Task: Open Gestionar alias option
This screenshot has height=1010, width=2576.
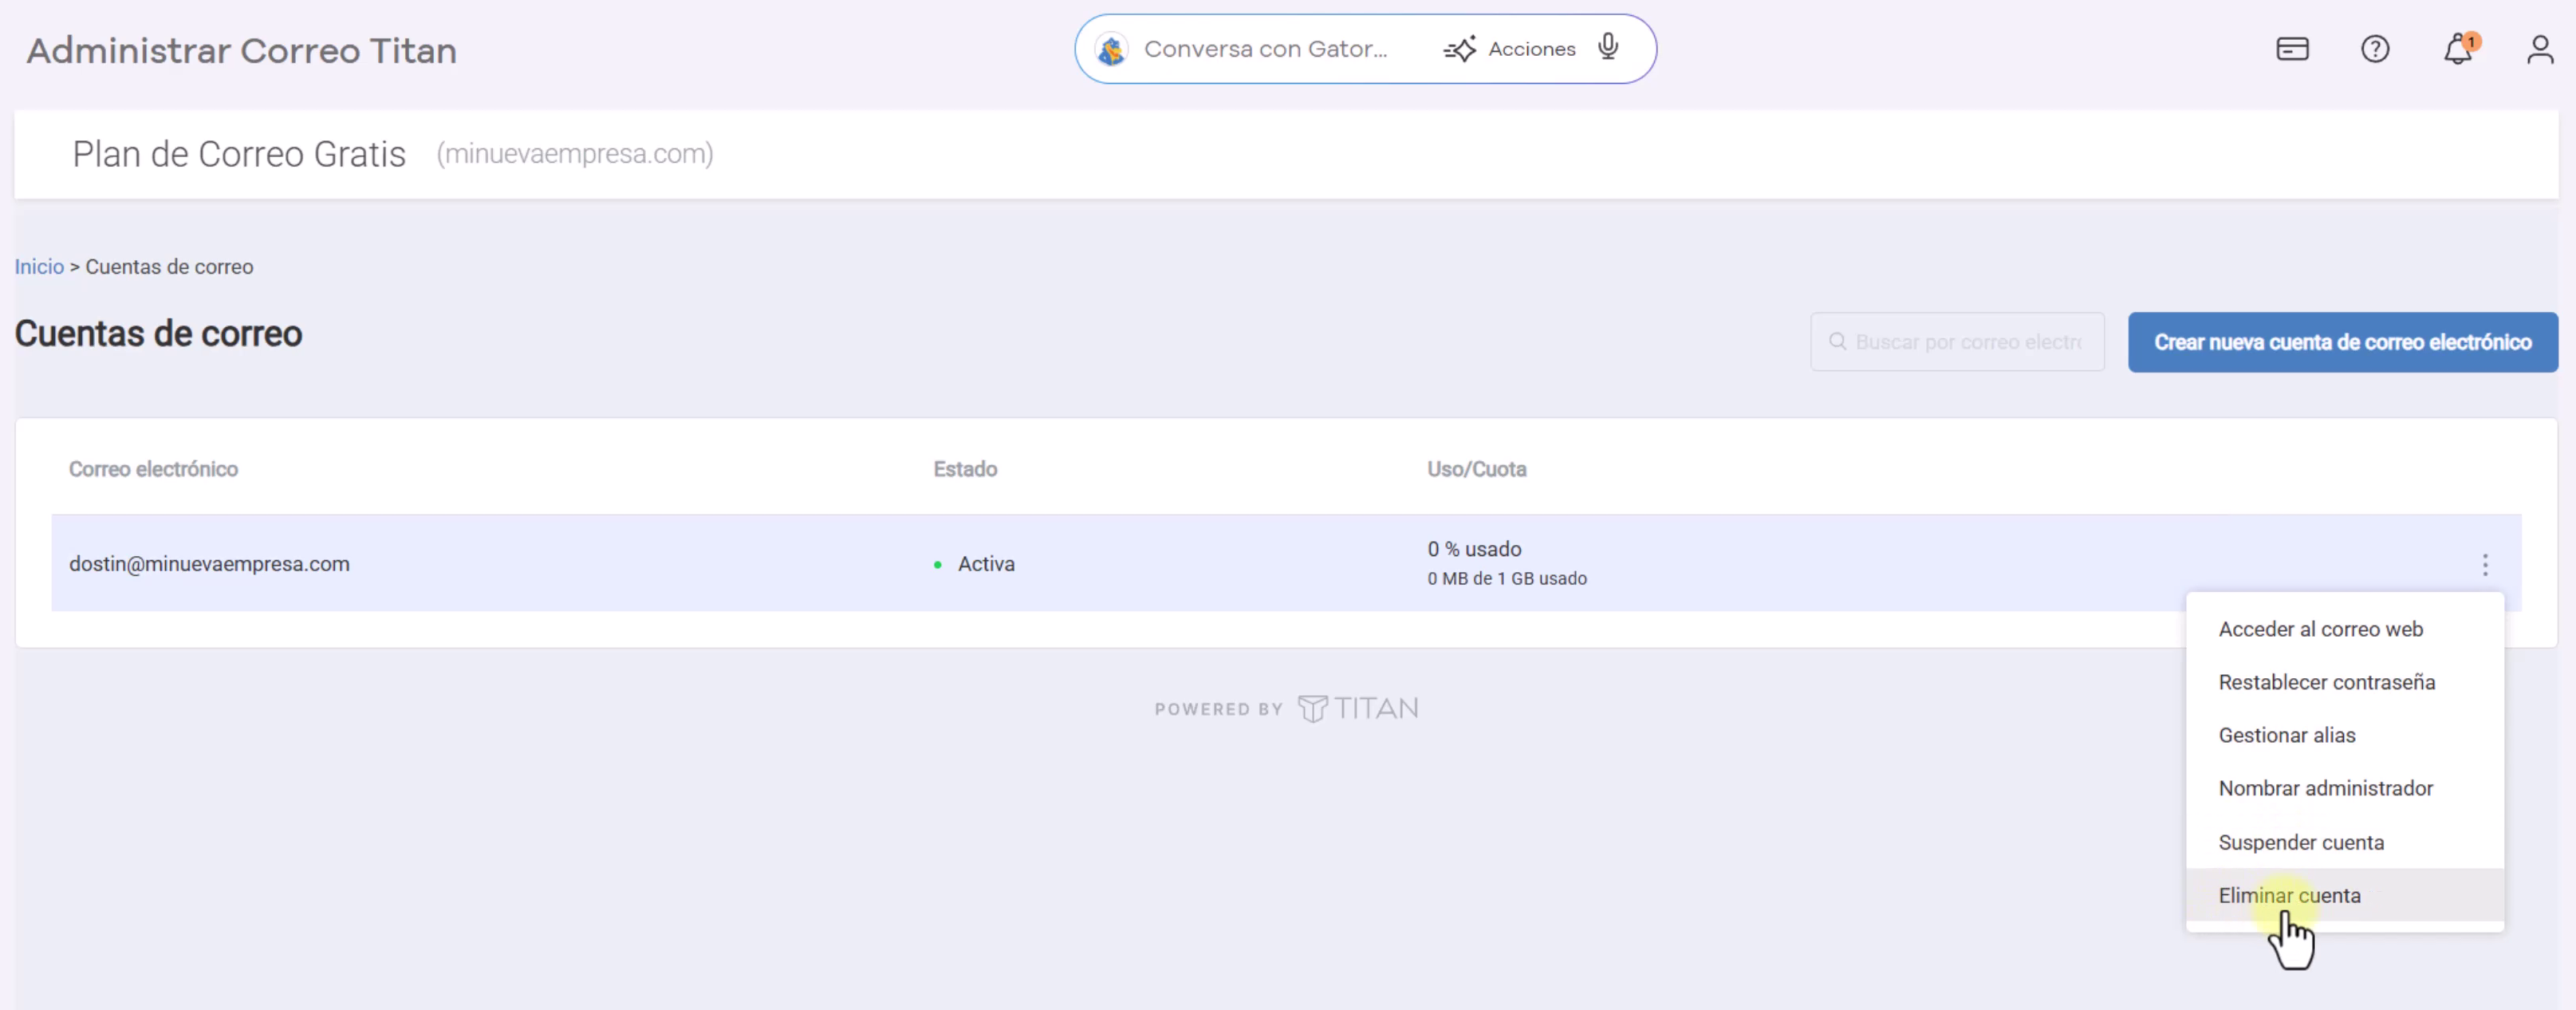Action: tap(2287, 735)
